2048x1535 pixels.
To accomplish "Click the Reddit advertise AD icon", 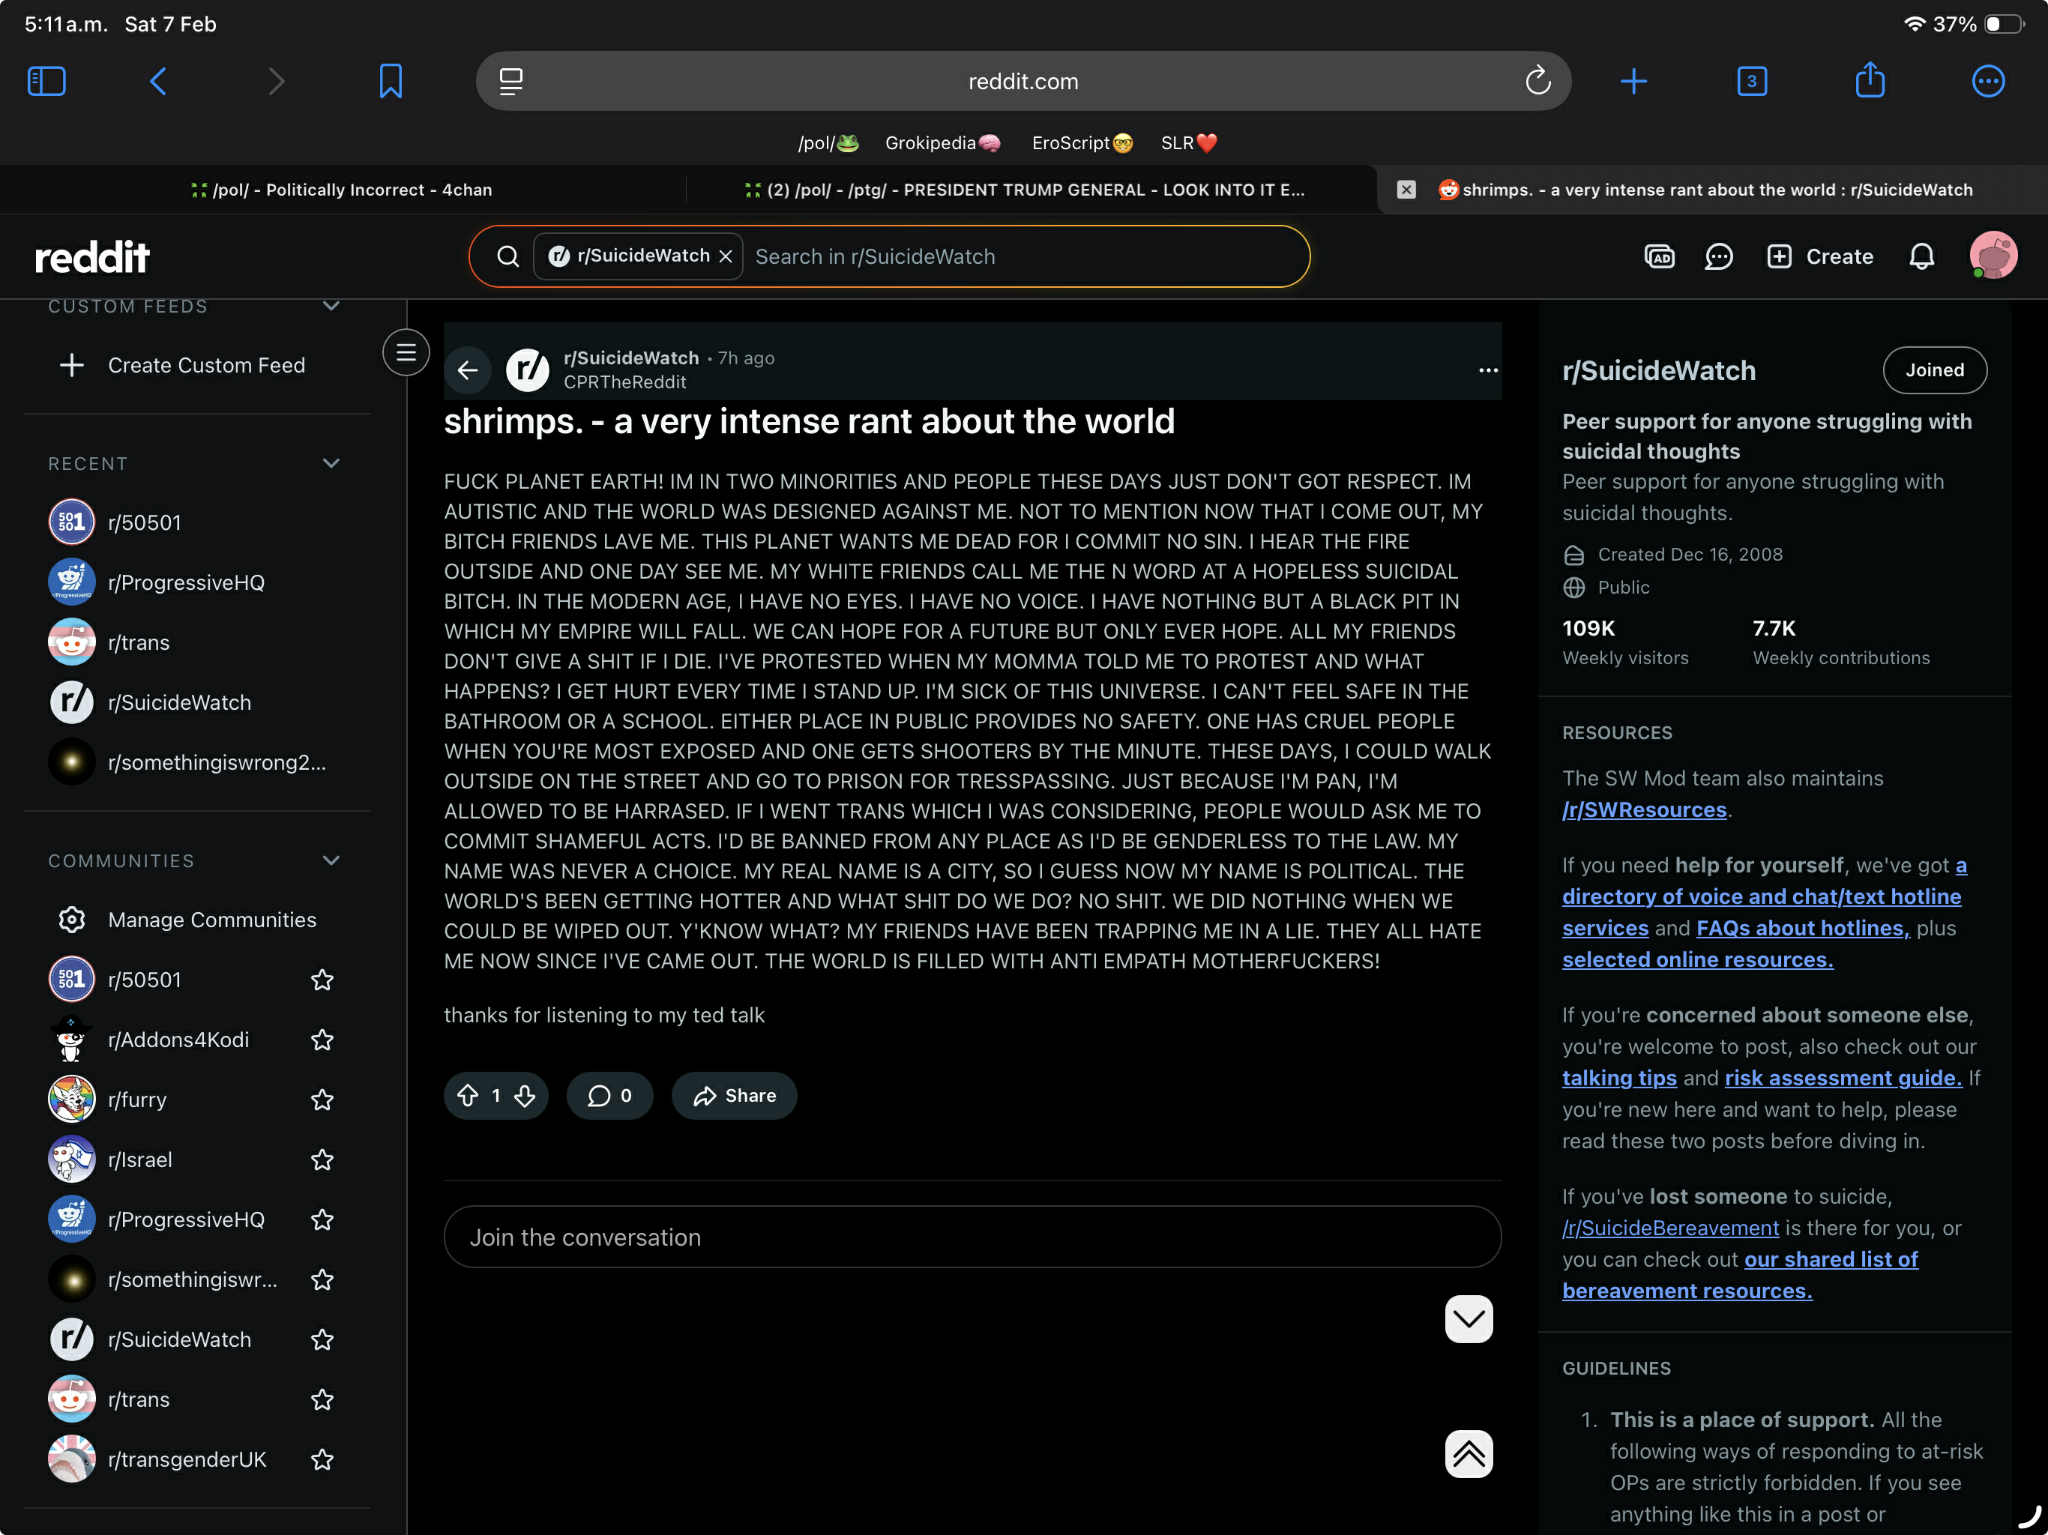I will (1659, 257).
